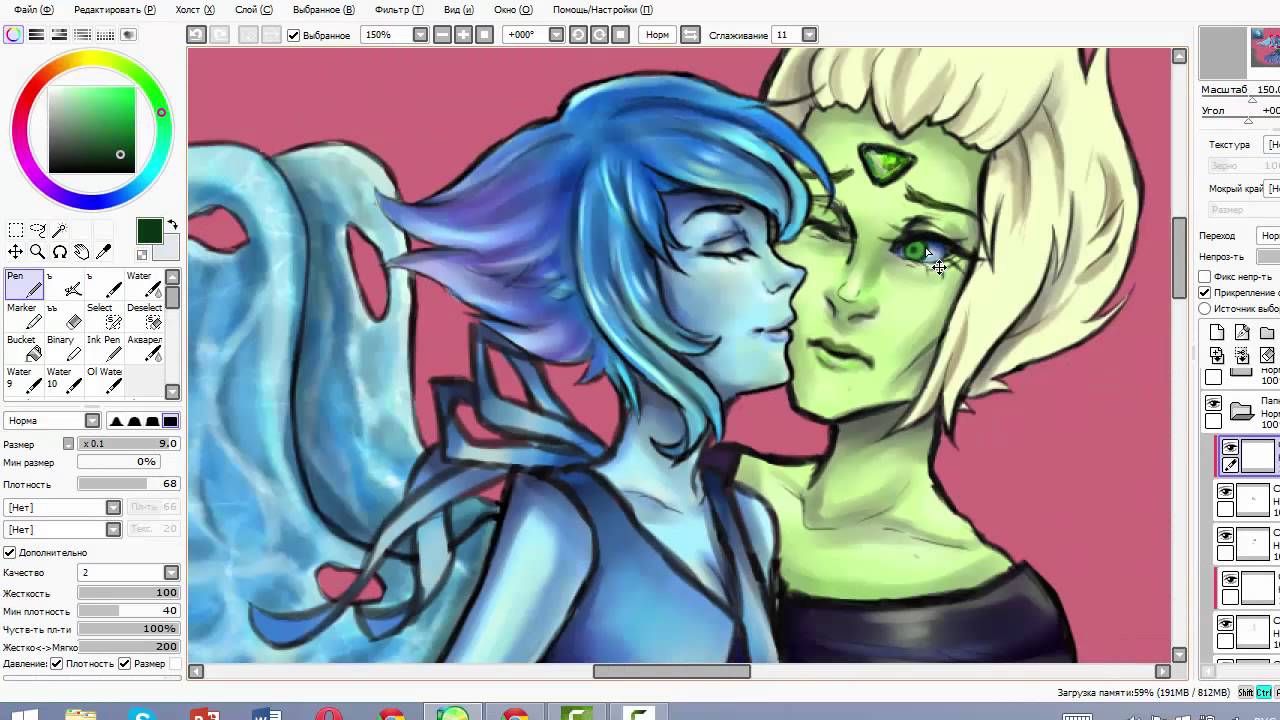The height and width of the screenshot is (720, 1280).
Task: Open the first [Нет] brush shape dropdown
Action: coord(113,508)
